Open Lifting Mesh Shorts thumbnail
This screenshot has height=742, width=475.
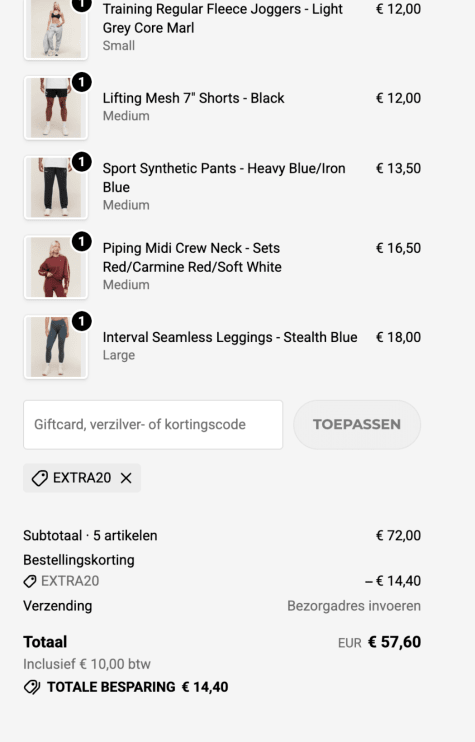tap(56, 108)
